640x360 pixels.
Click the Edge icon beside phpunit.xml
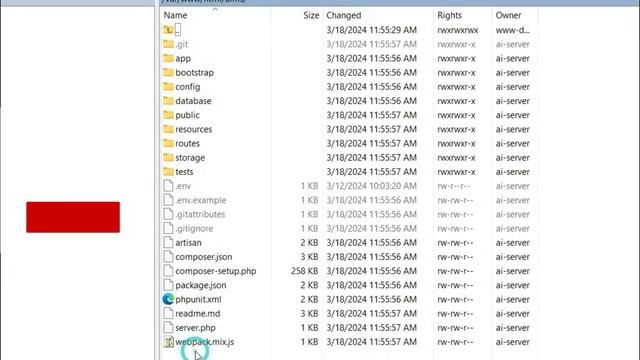[x=168, y=299]
